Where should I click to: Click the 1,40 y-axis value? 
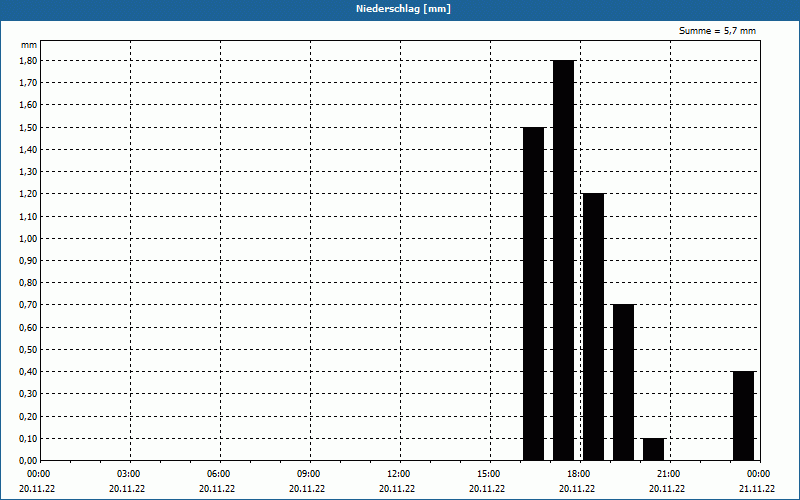click(29, 149)
